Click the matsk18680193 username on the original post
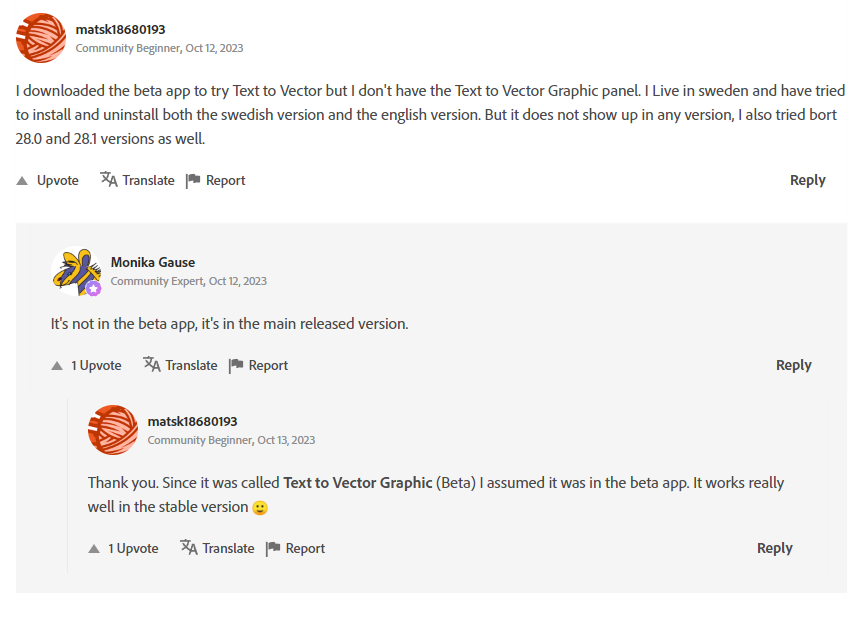 [x=120, y=29]
